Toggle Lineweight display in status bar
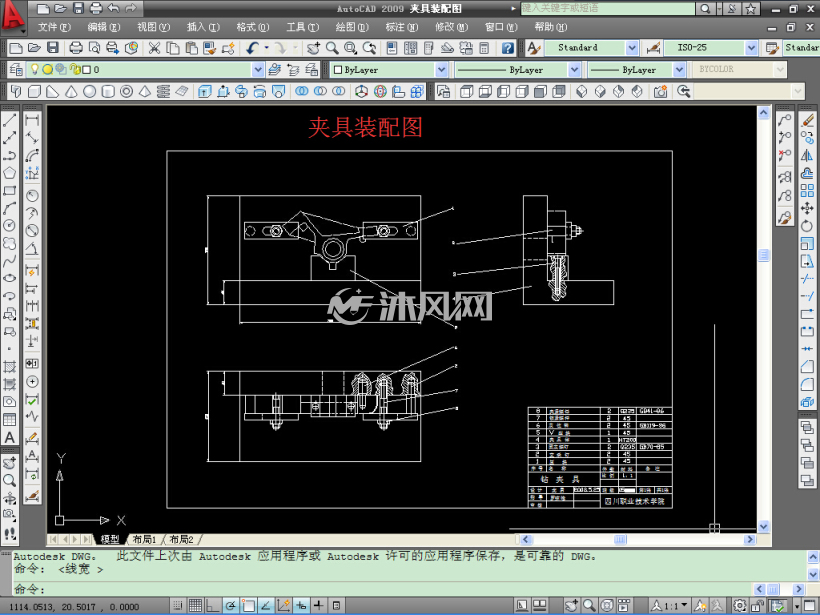 click(x=319, y=606)
